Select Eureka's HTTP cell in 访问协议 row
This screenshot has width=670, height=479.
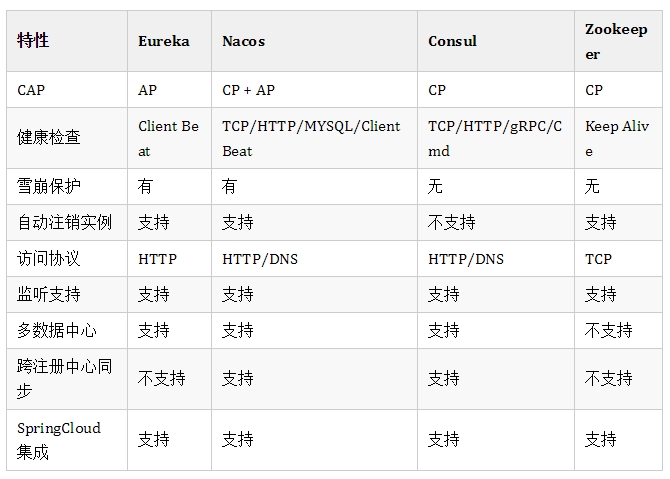click(157, 258)
